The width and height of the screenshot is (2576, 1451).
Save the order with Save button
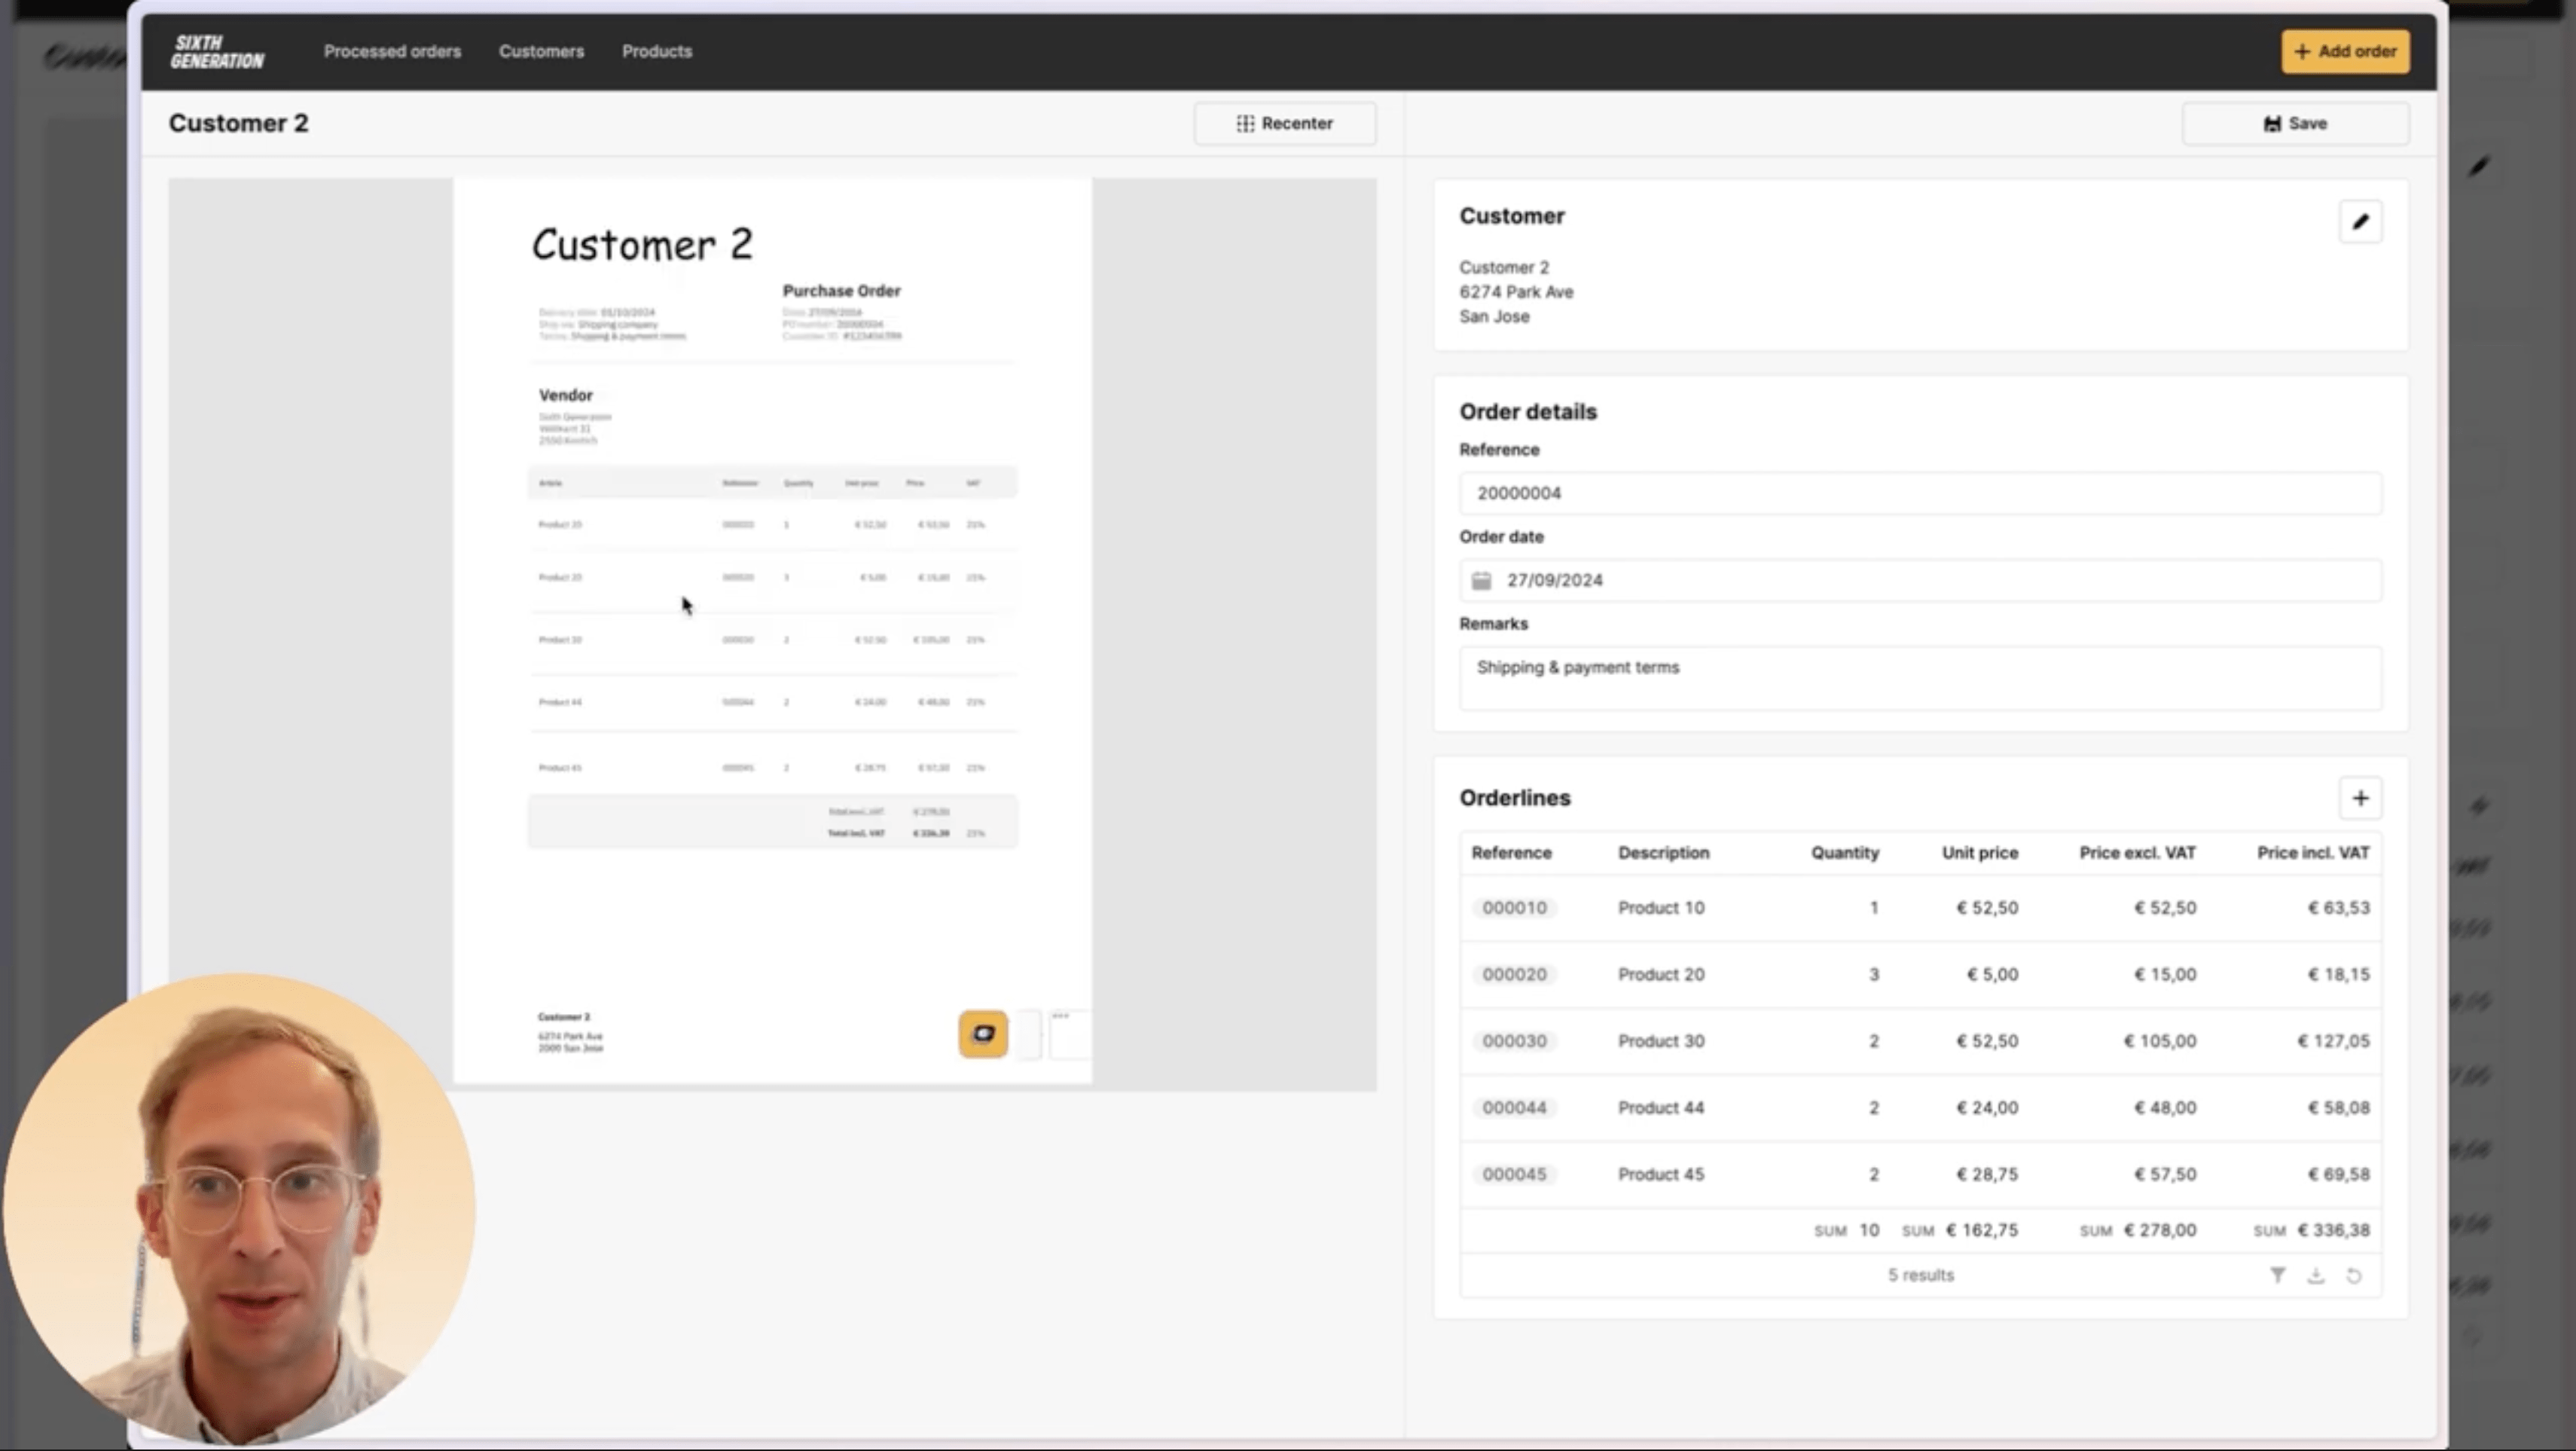pyautogui.click(x=2294, y=124)
